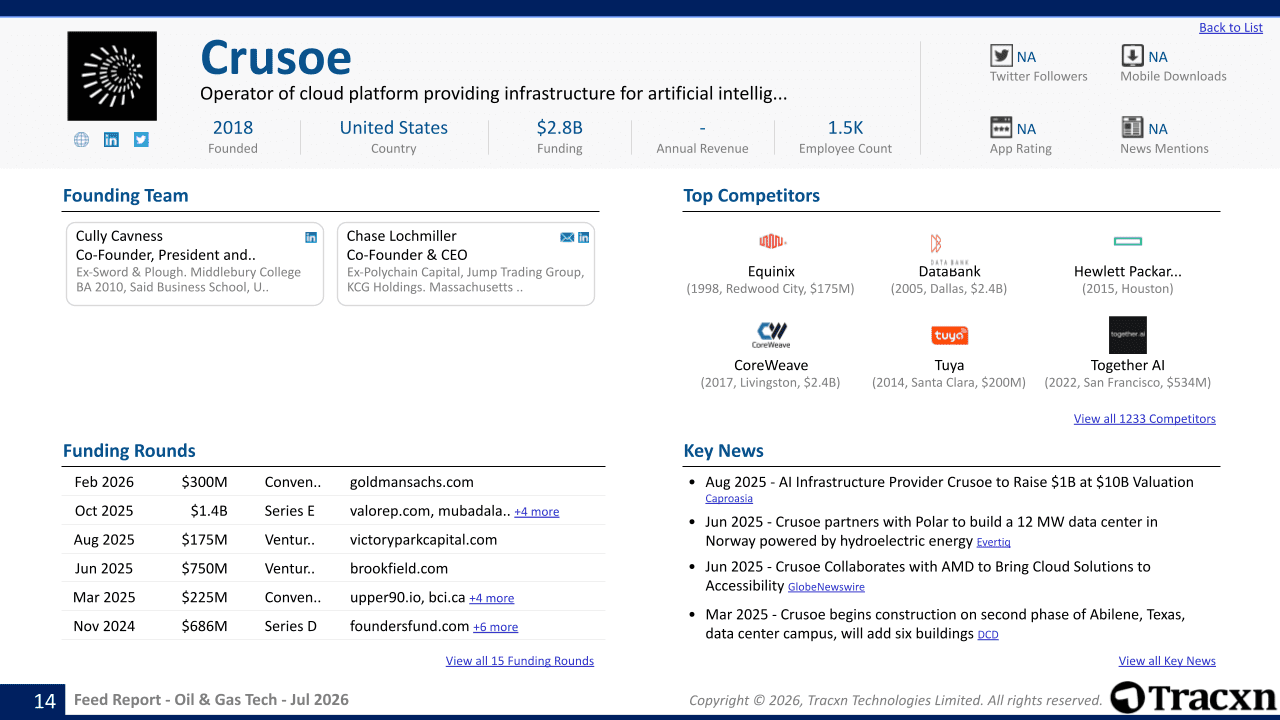Viewport: 1280px width, 720px height.
Task: Click the Mobile Downloads icon
Action: coord(1132,56)
